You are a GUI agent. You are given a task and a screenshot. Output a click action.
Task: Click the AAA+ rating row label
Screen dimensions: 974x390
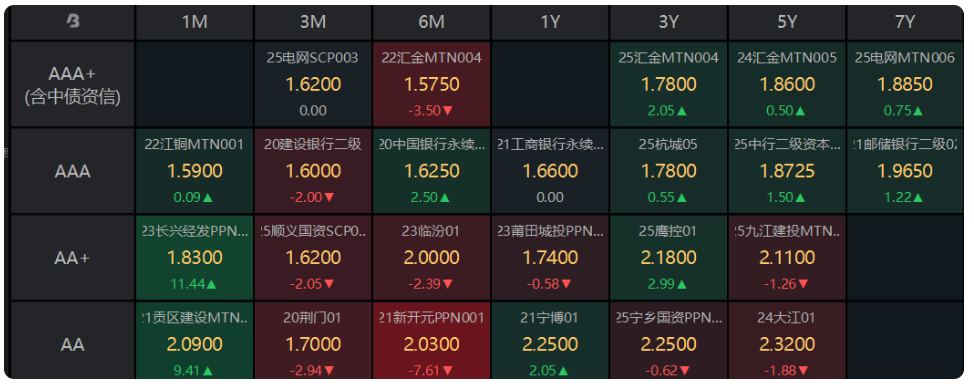pos(73,84)
